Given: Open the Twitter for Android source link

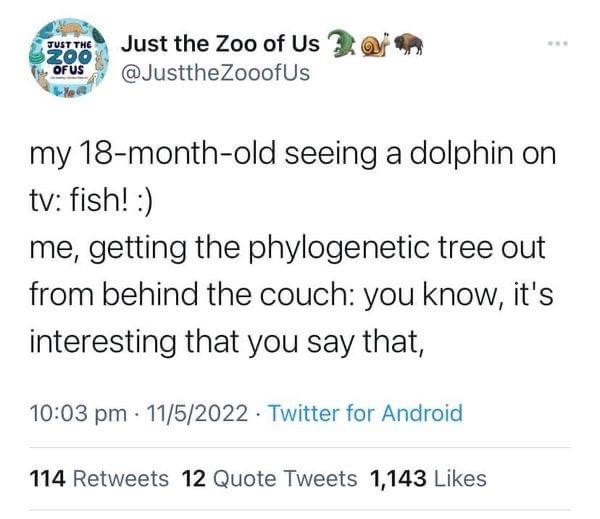Looking at the screenshot, I should pos(366,413).
